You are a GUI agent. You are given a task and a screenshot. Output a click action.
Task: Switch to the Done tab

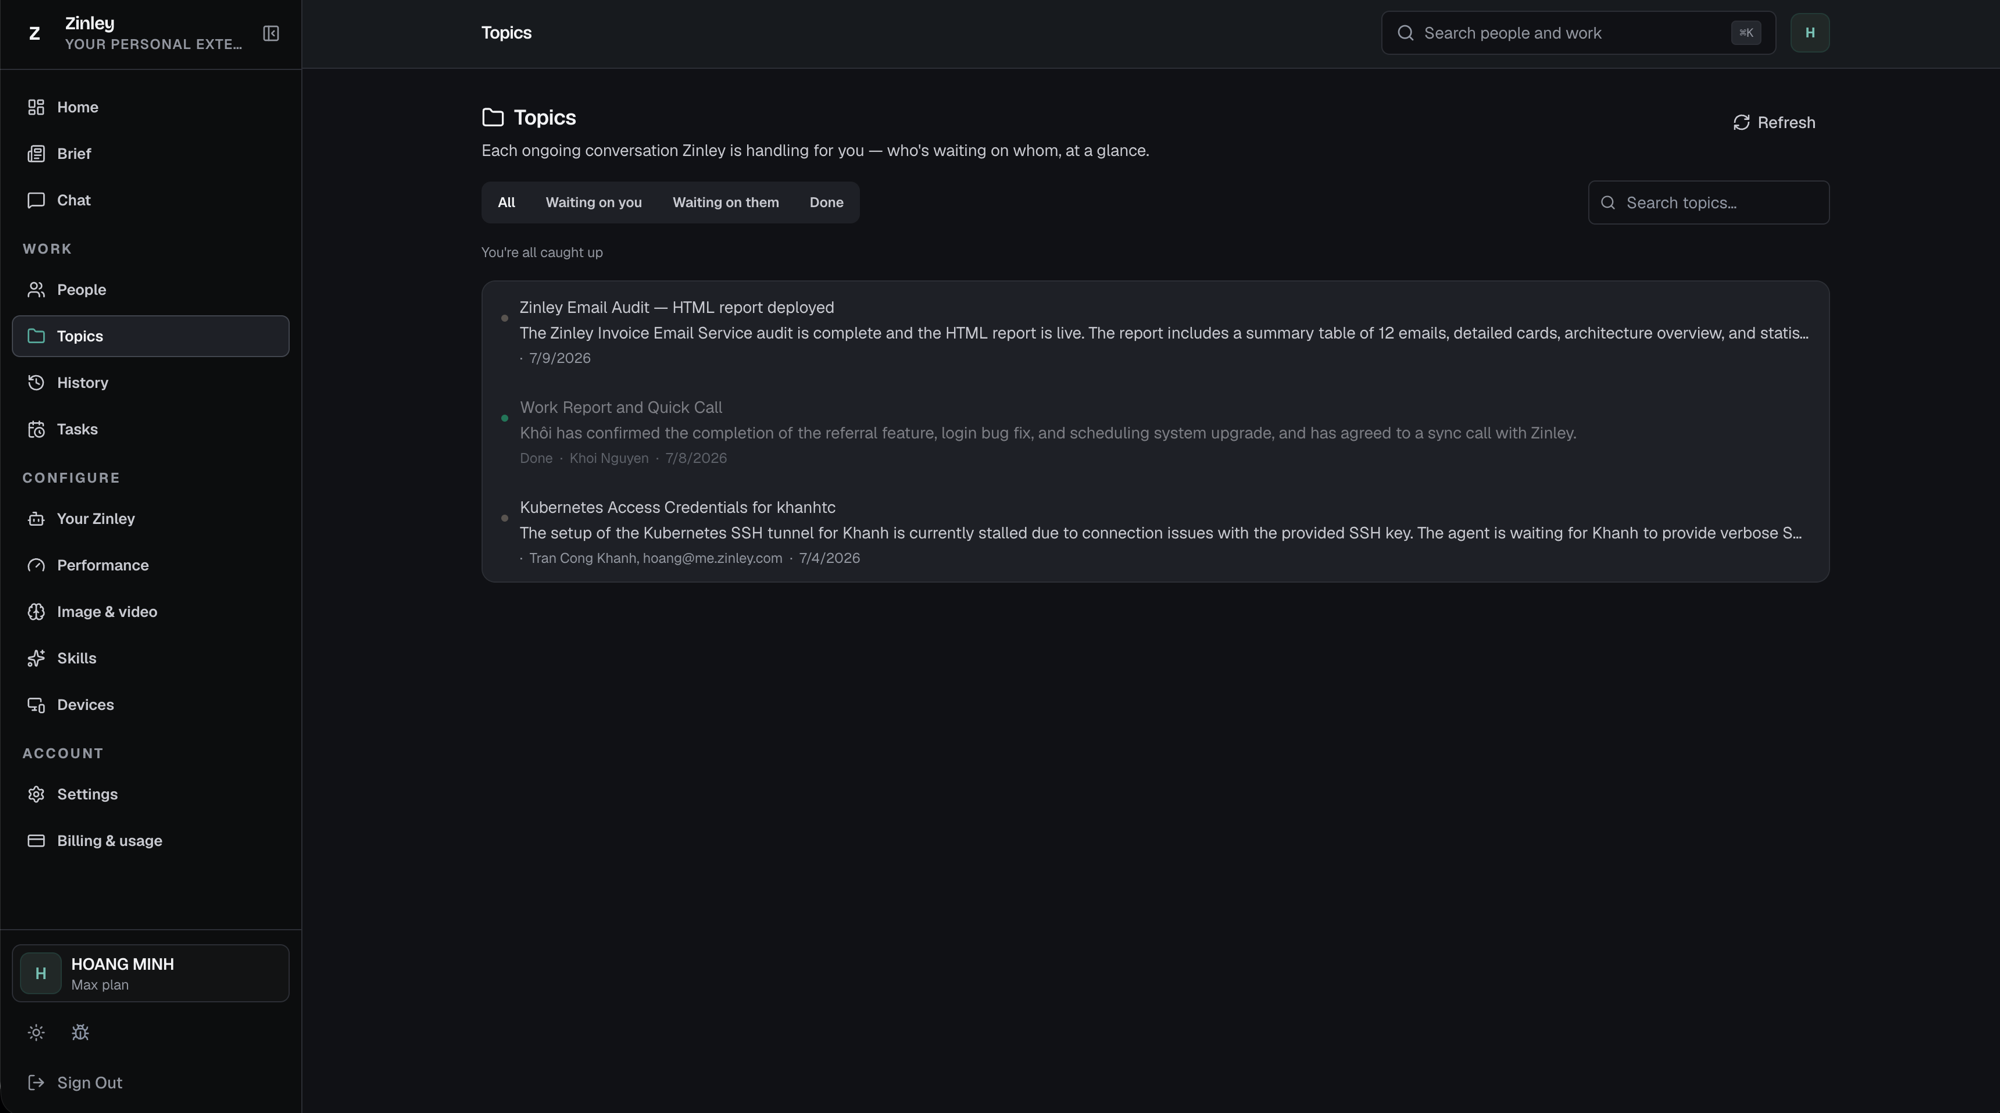[x=826, y=202]
